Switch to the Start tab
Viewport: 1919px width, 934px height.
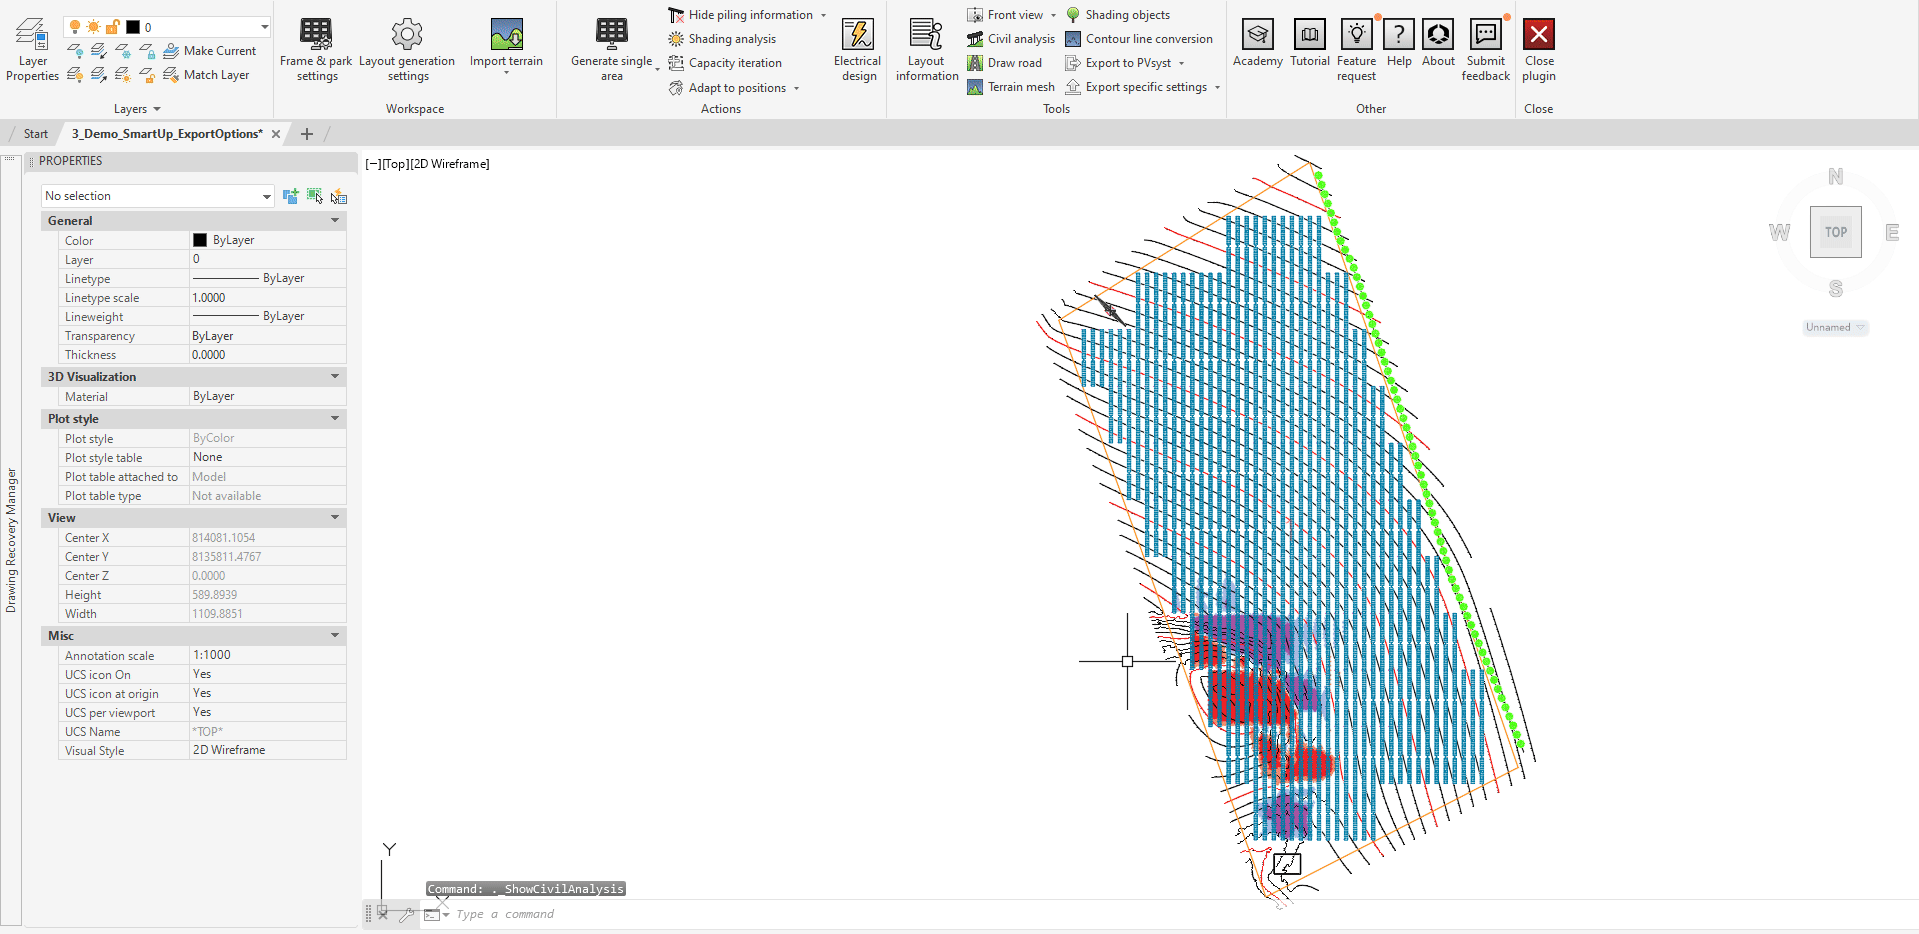click(x=36, y=134)
